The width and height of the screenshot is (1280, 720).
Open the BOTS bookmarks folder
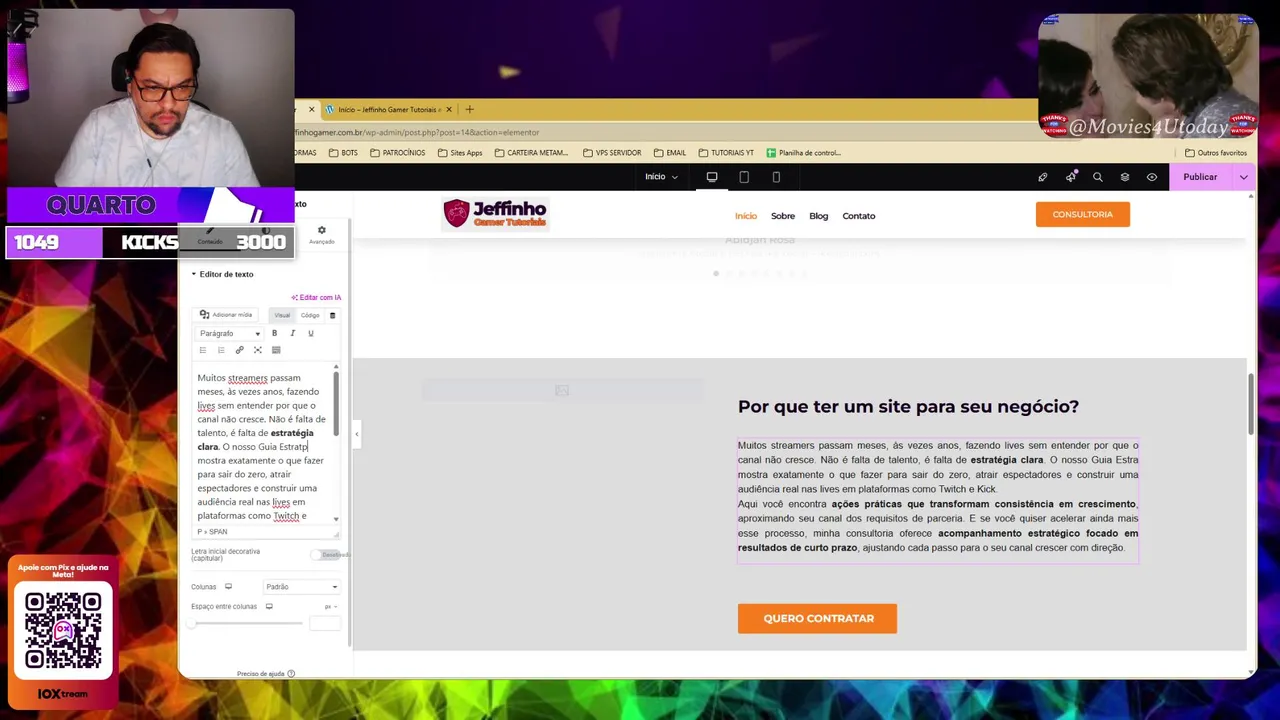343,153
